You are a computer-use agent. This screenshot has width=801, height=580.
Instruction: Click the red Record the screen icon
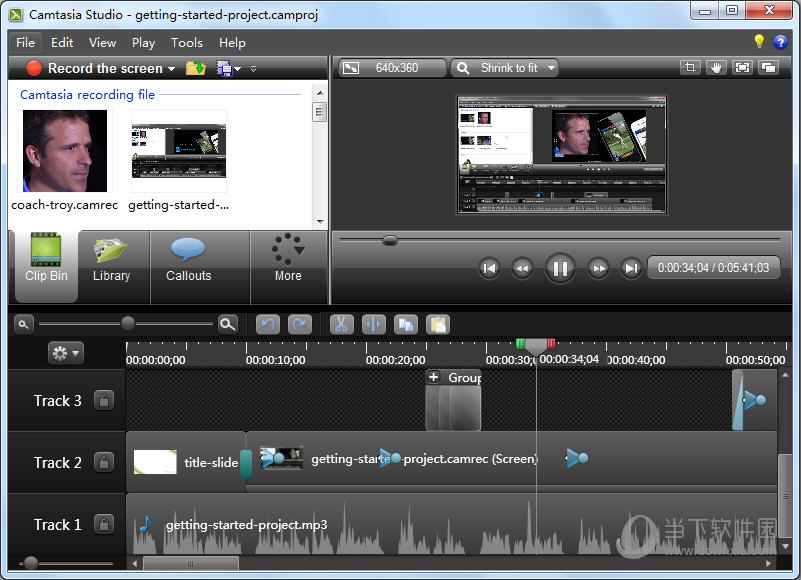pos(34,68)
